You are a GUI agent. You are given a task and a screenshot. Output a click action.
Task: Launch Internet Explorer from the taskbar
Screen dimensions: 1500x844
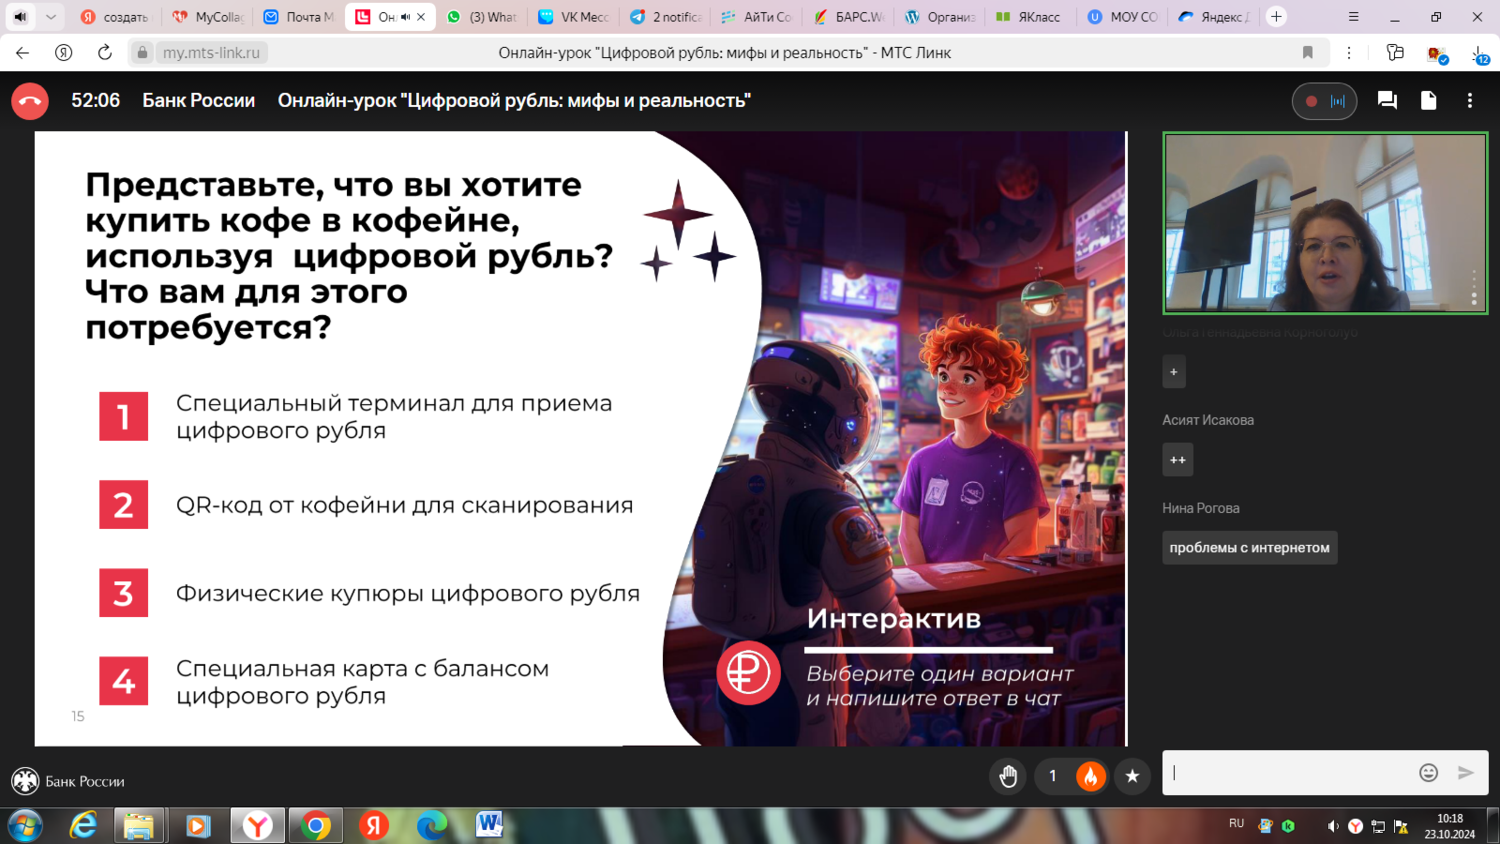[x=83, y=826]
